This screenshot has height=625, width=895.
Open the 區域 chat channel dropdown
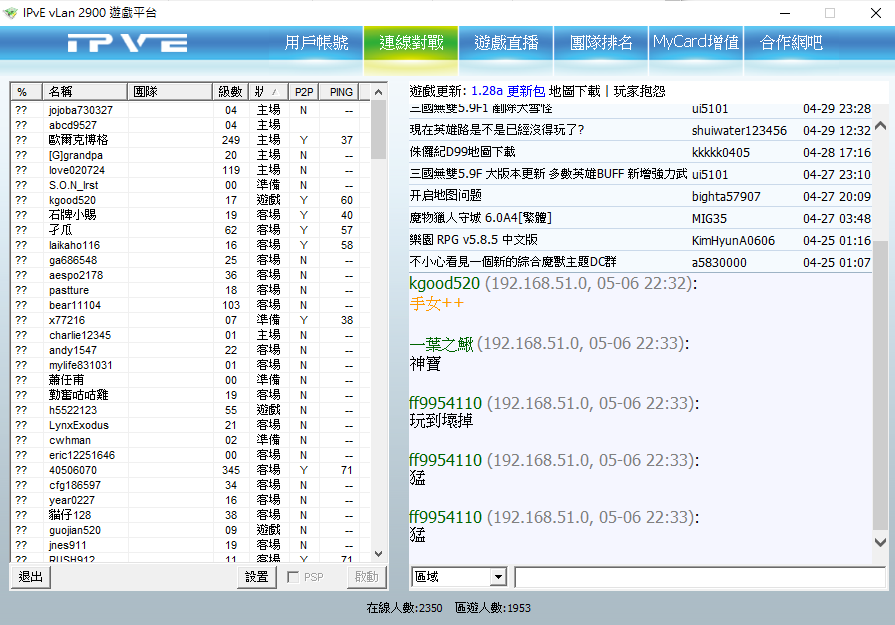498,577
